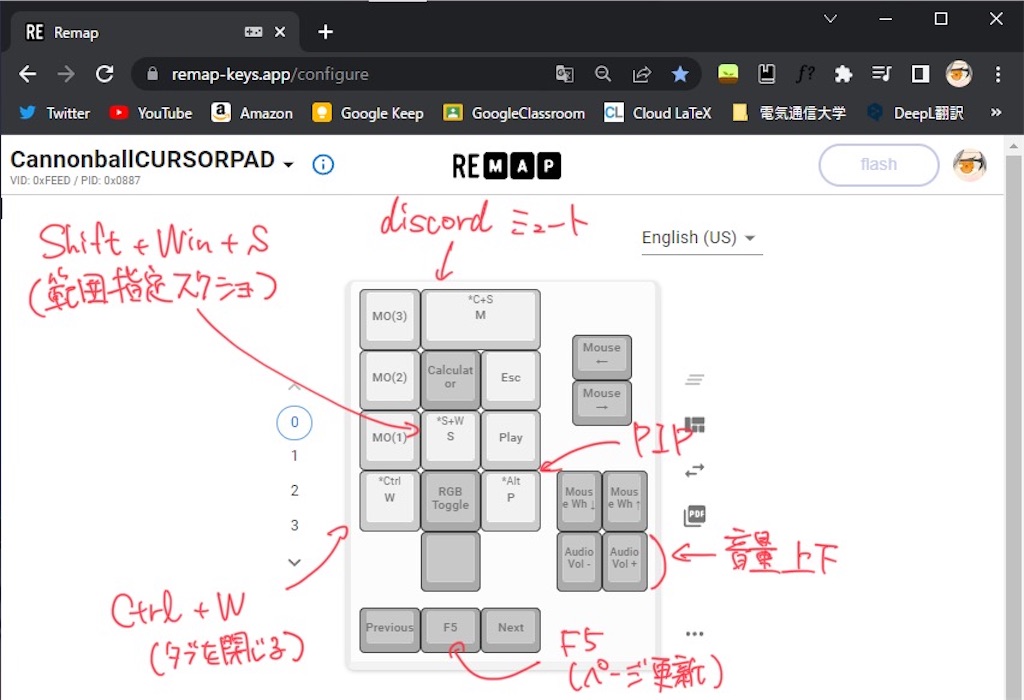
Task: Select the Next key
Action: 511,629
